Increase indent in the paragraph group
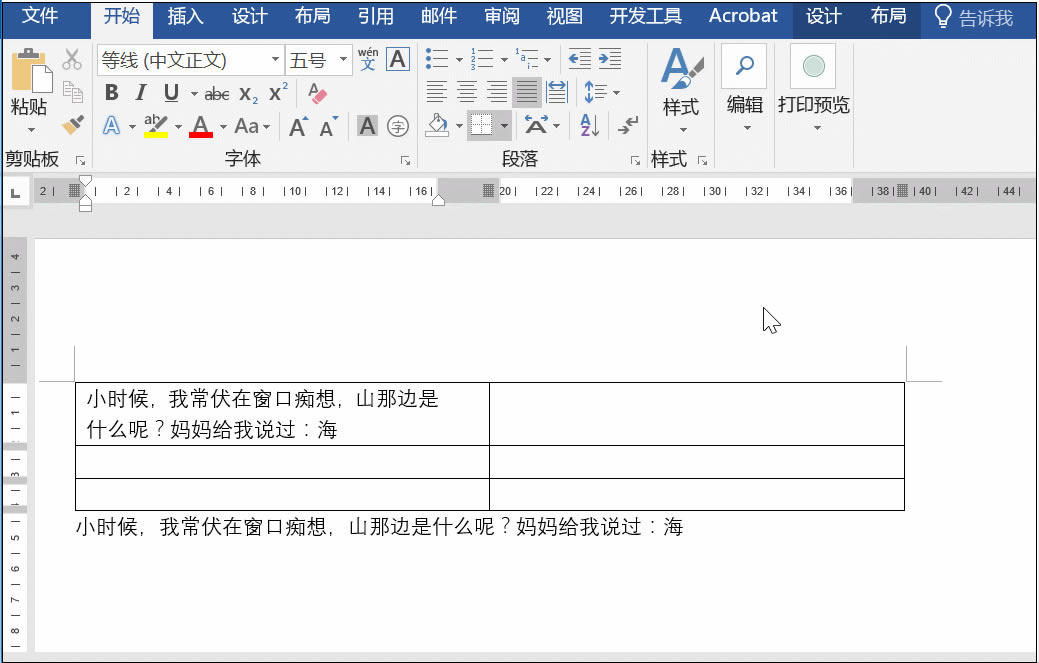Image resolution: width=1039 pixels, height=663 pixels. coord(610,59)
